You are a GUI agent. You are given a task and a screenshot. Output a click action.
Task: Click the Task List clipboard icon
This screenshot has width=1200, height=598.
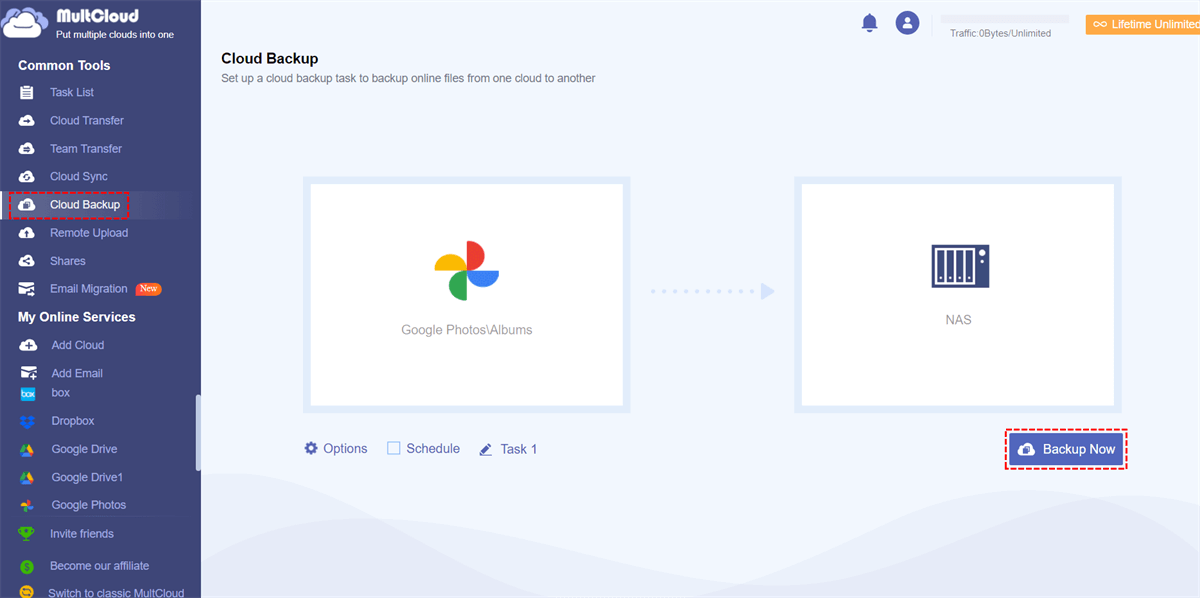pos(27,92)
